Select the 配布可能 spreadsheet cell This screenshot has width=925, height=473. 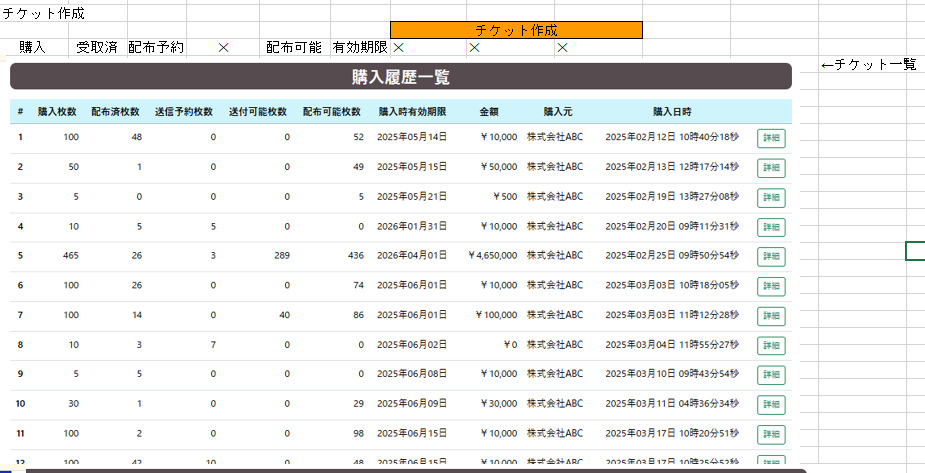tap(294, 47)
